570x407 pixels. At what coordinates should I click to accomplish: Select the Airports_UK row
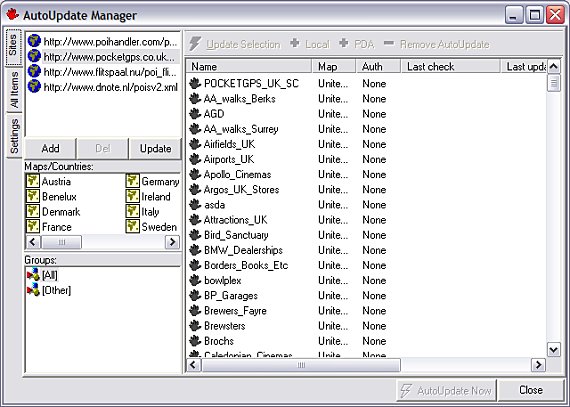(366, 159)
